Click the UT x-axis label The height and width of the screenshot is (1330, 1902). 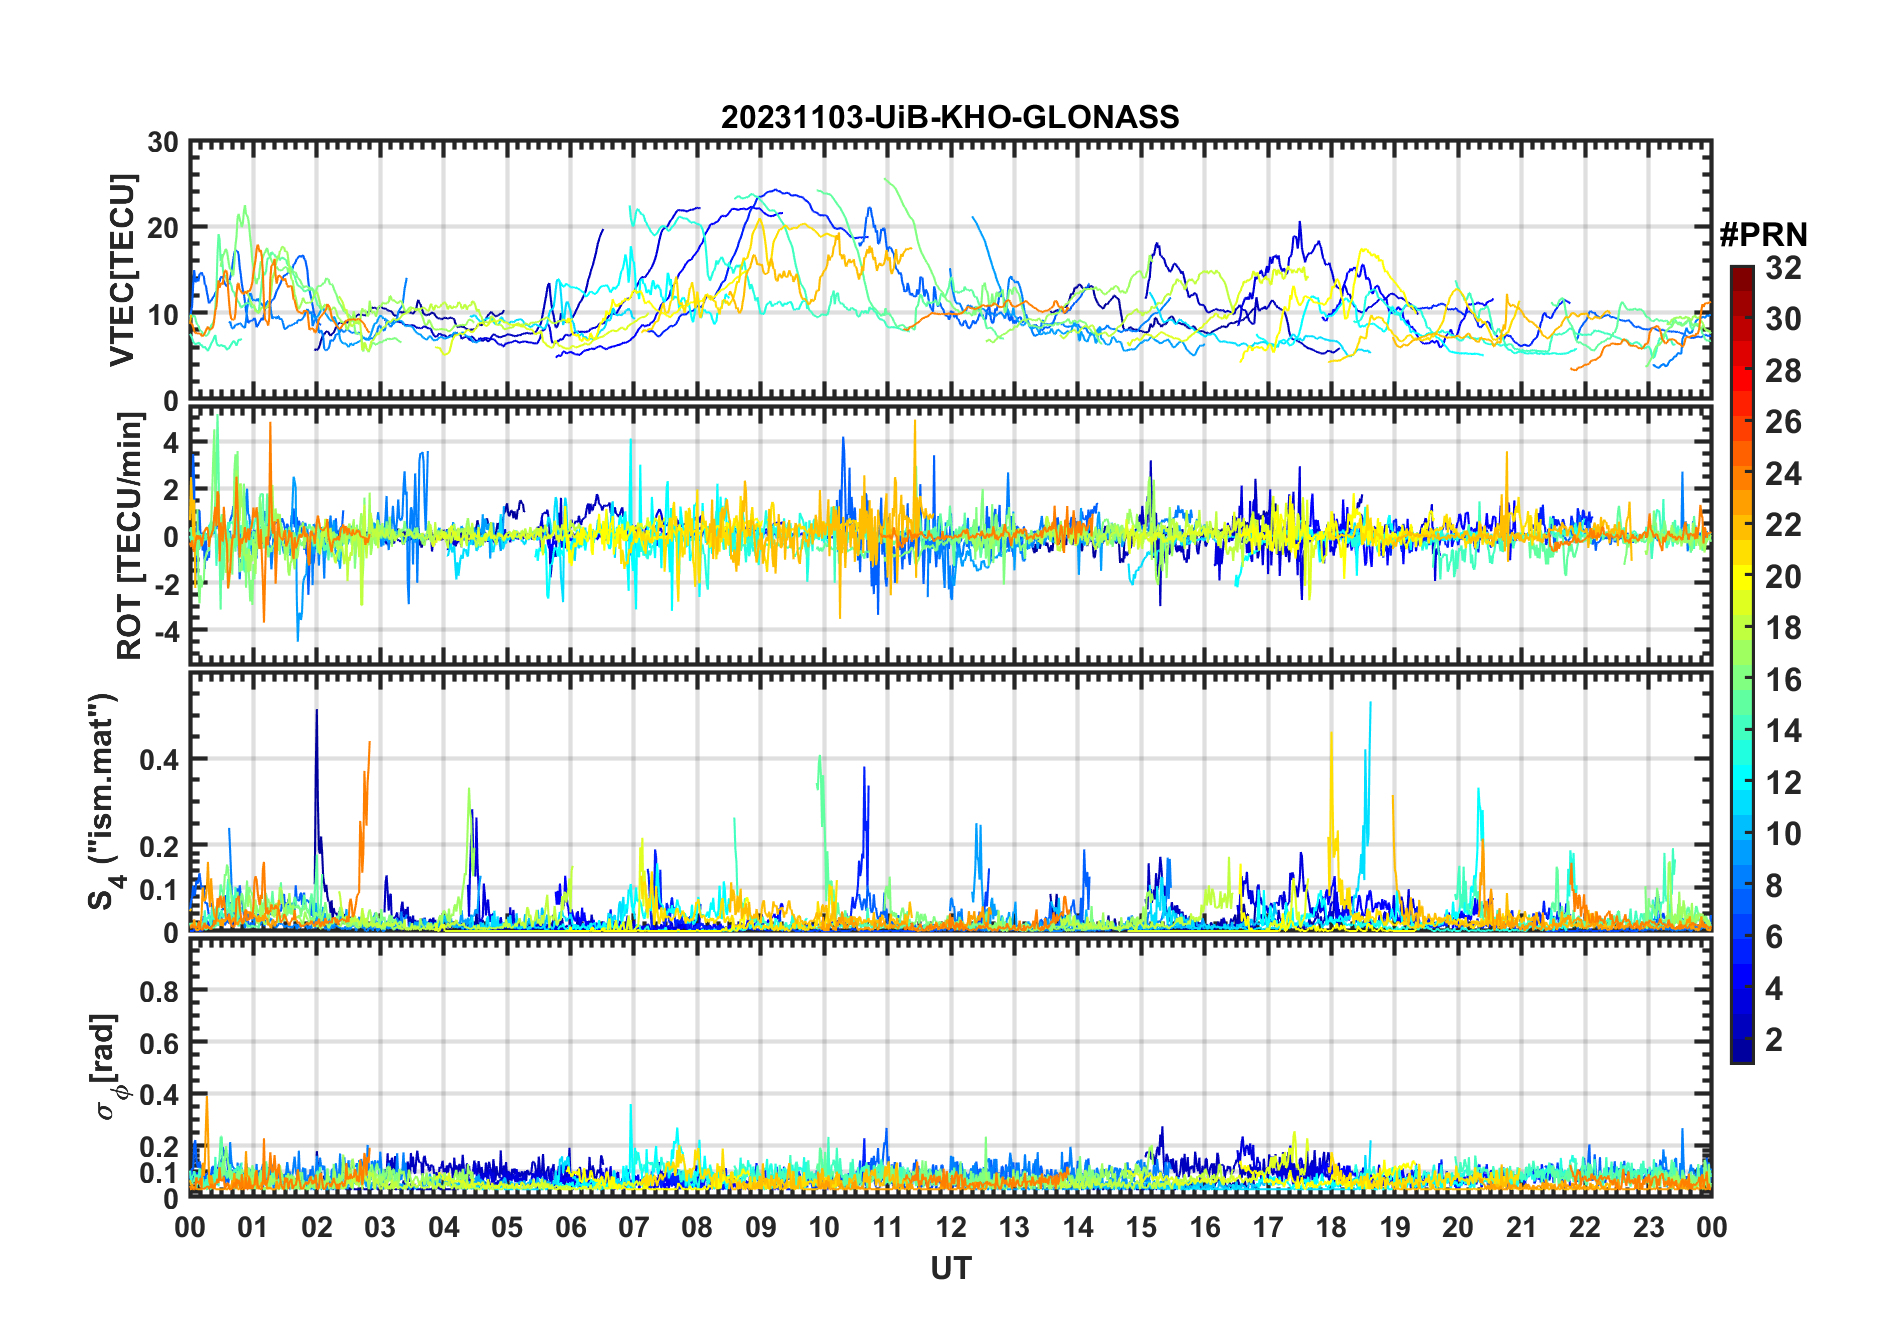point(950,1268)
